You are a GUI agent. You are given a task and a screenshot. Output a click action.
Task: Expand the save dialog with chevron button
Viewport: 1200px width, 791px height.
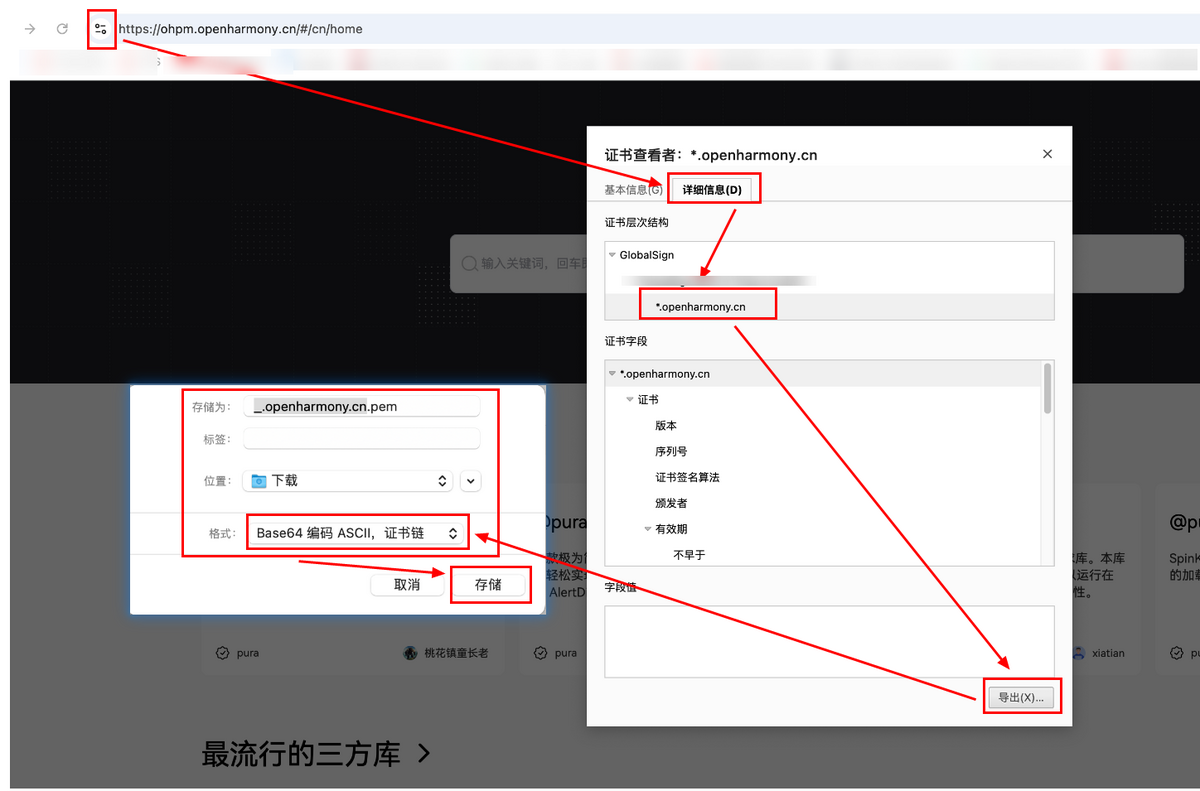point(471,481)
